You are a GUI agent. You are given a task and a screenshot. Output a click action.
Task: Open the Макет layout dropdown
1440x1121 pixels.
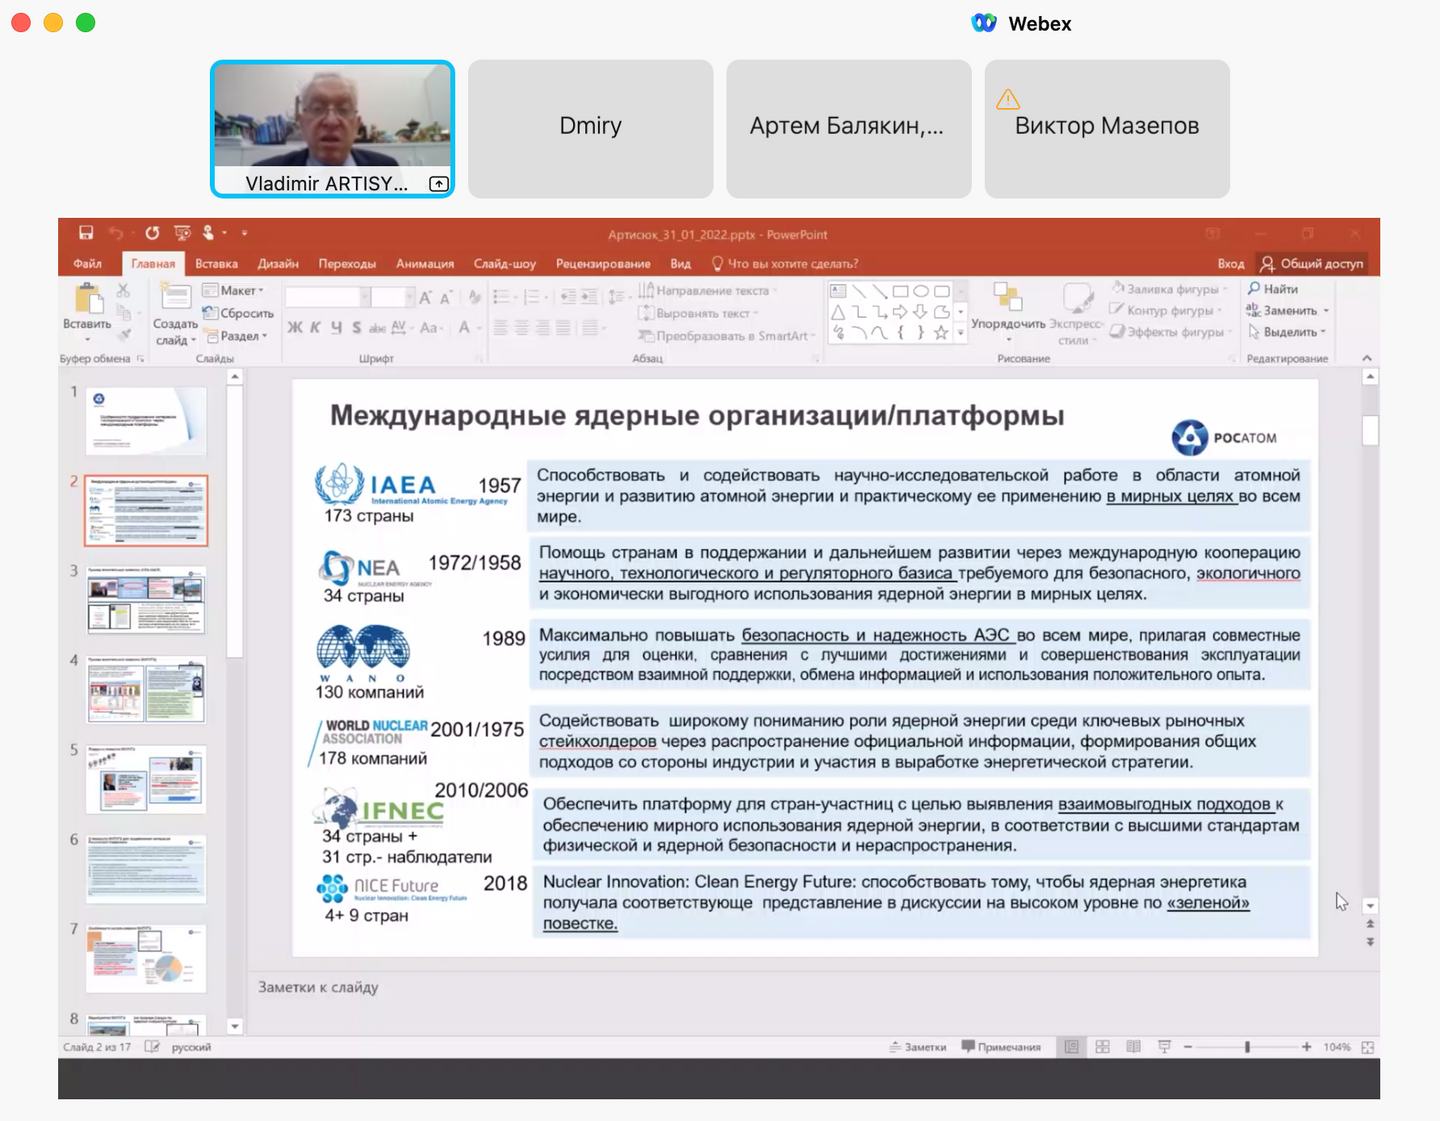[234, 290]
